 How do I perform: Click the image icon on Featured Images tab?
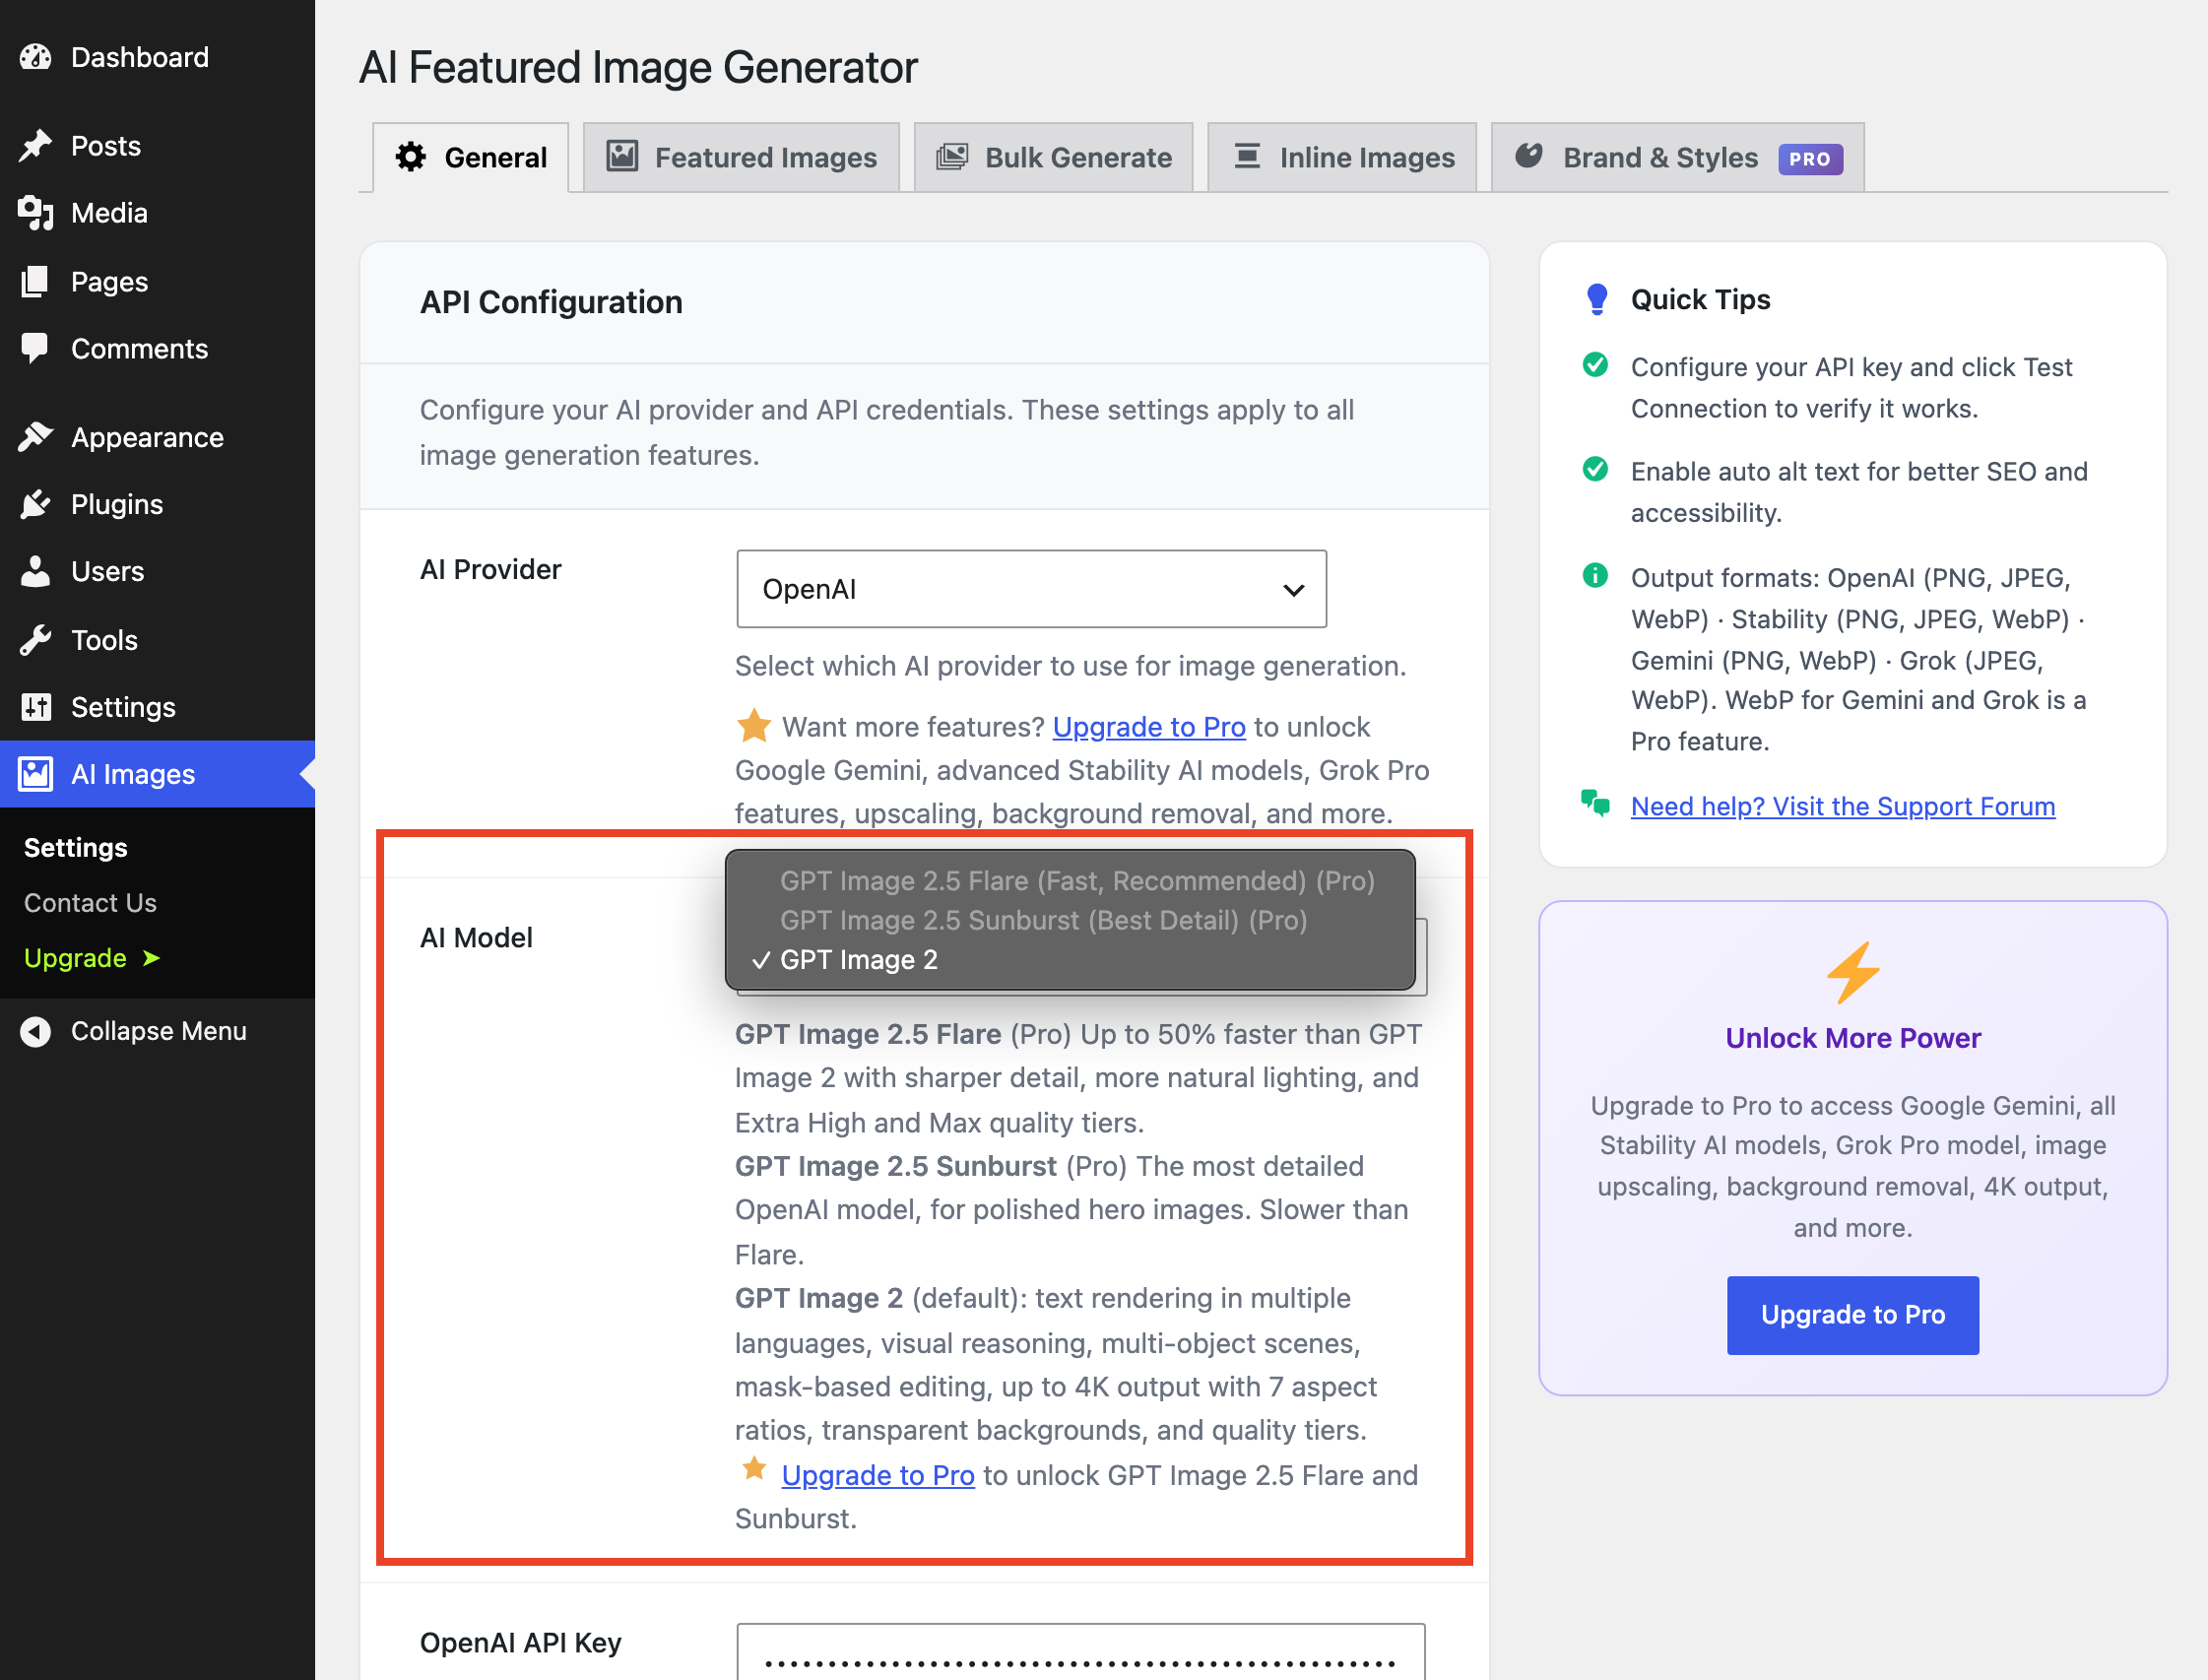click(x=622, y=156)
